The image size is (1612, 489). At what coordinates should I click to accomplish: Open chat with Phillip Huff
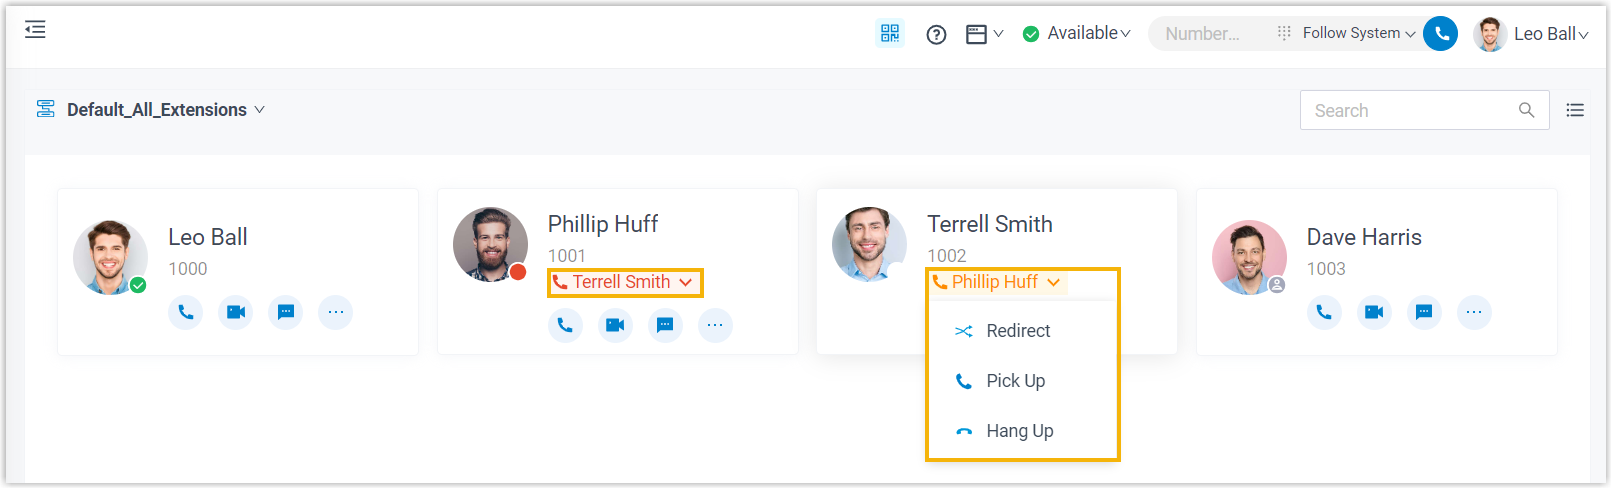pos(665,325)
